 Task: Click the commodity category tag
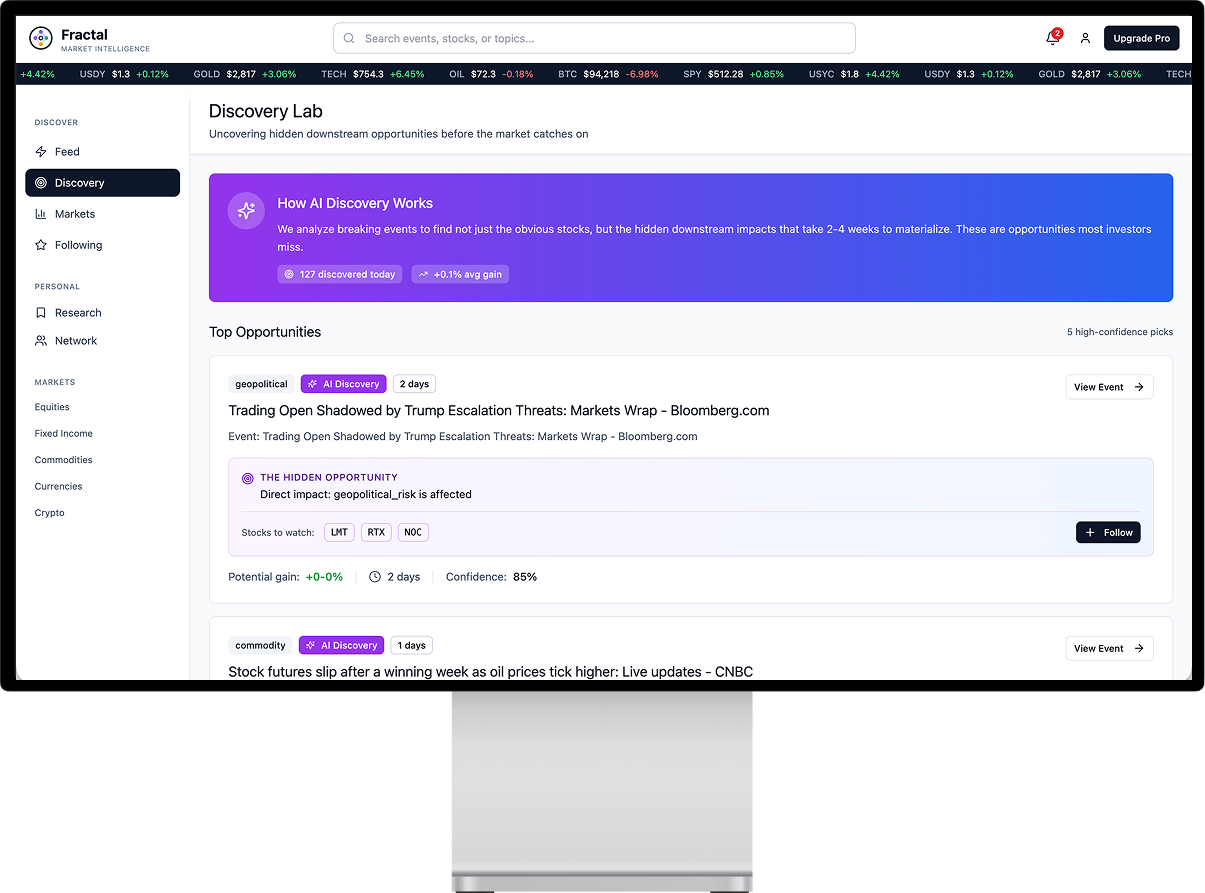click(260, 646)
